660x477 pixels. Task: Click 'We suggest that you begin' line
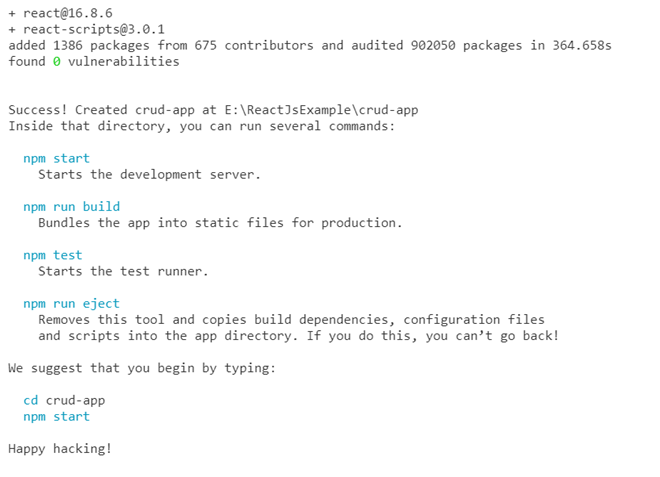coord(142,368)
